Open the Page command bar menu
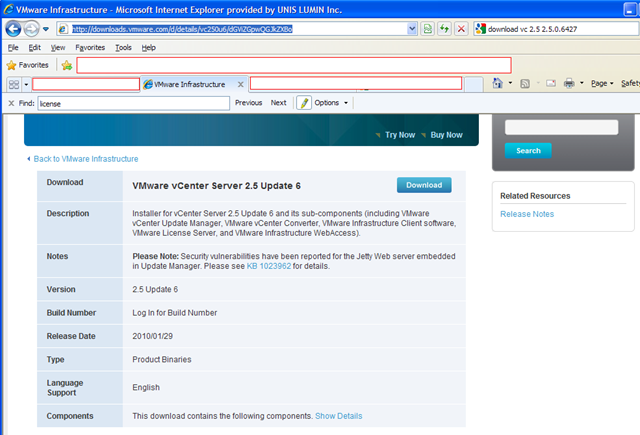This screenshot has height=435, width=640. [x=602, y=83]
